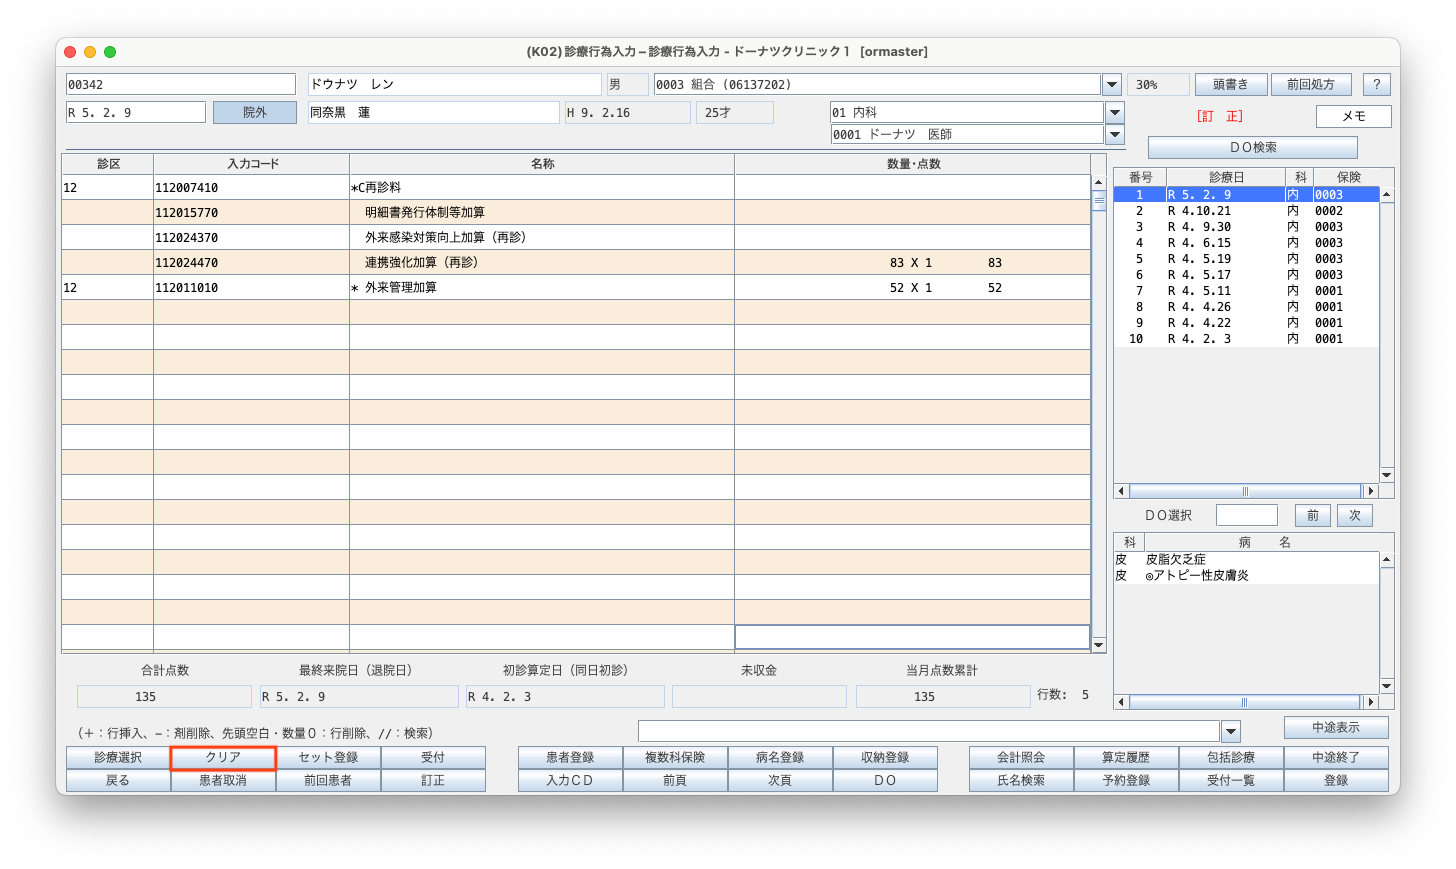The height and width of the screenshot is (869, 1456).
Task: Click the クリア button
Action: pyautogui.click(x=223, y=758)
